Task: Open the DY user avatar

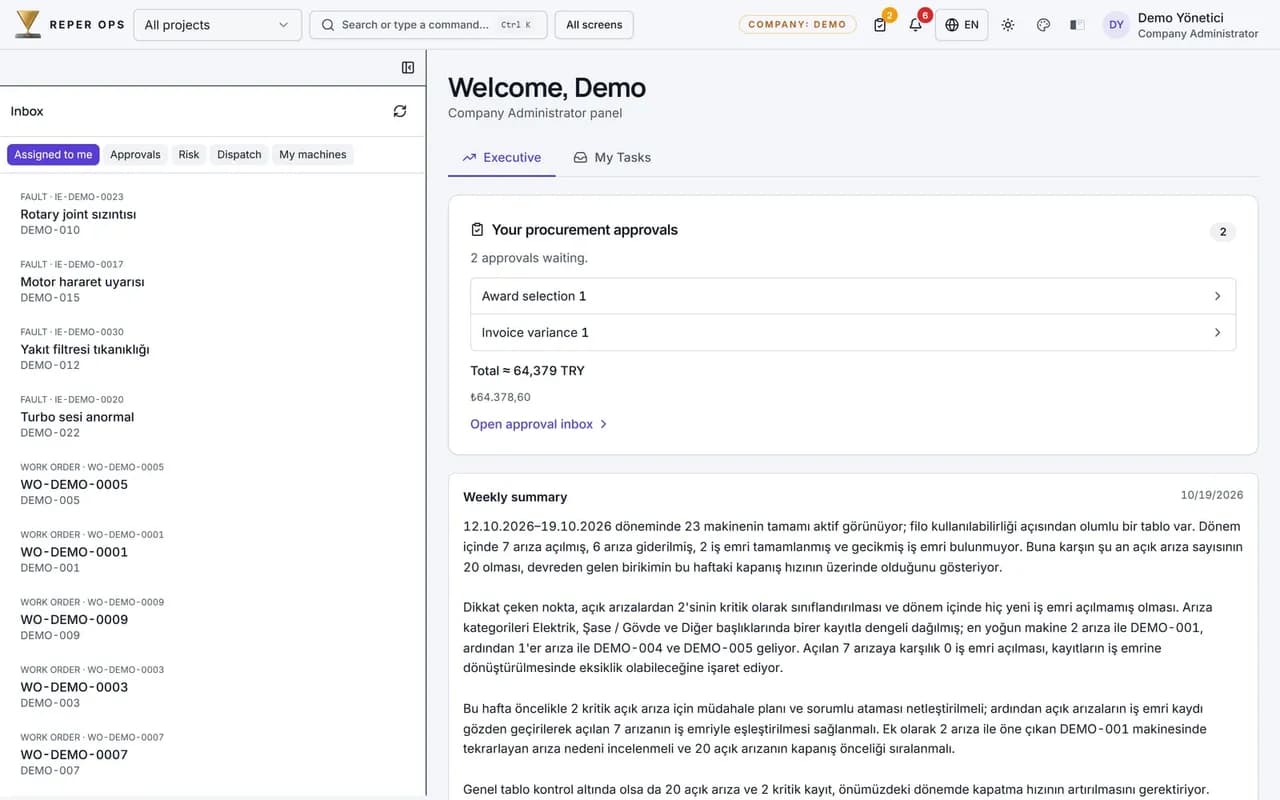Action: (1116, 25)
